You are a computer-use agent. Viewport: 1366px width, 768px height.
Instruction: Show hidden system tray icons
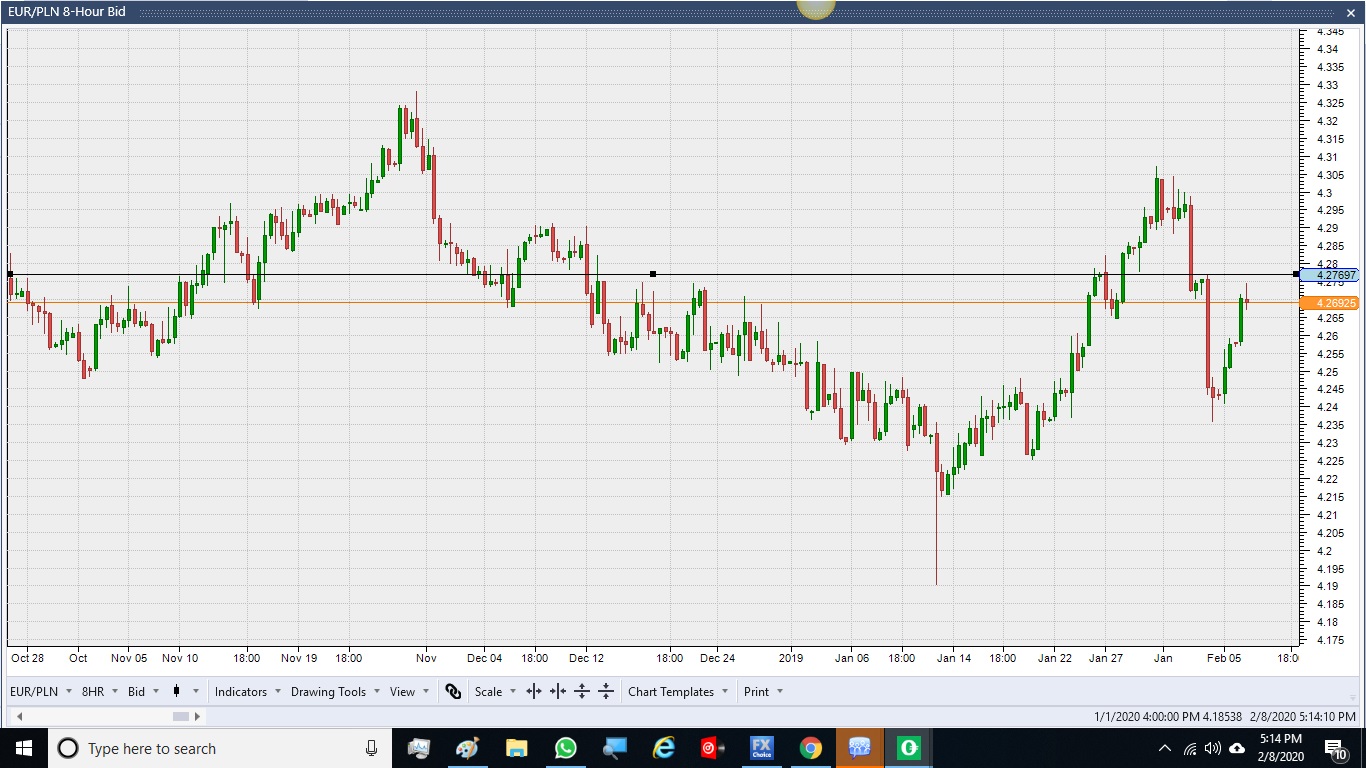pyautogui.click(x=1164, y=748)
